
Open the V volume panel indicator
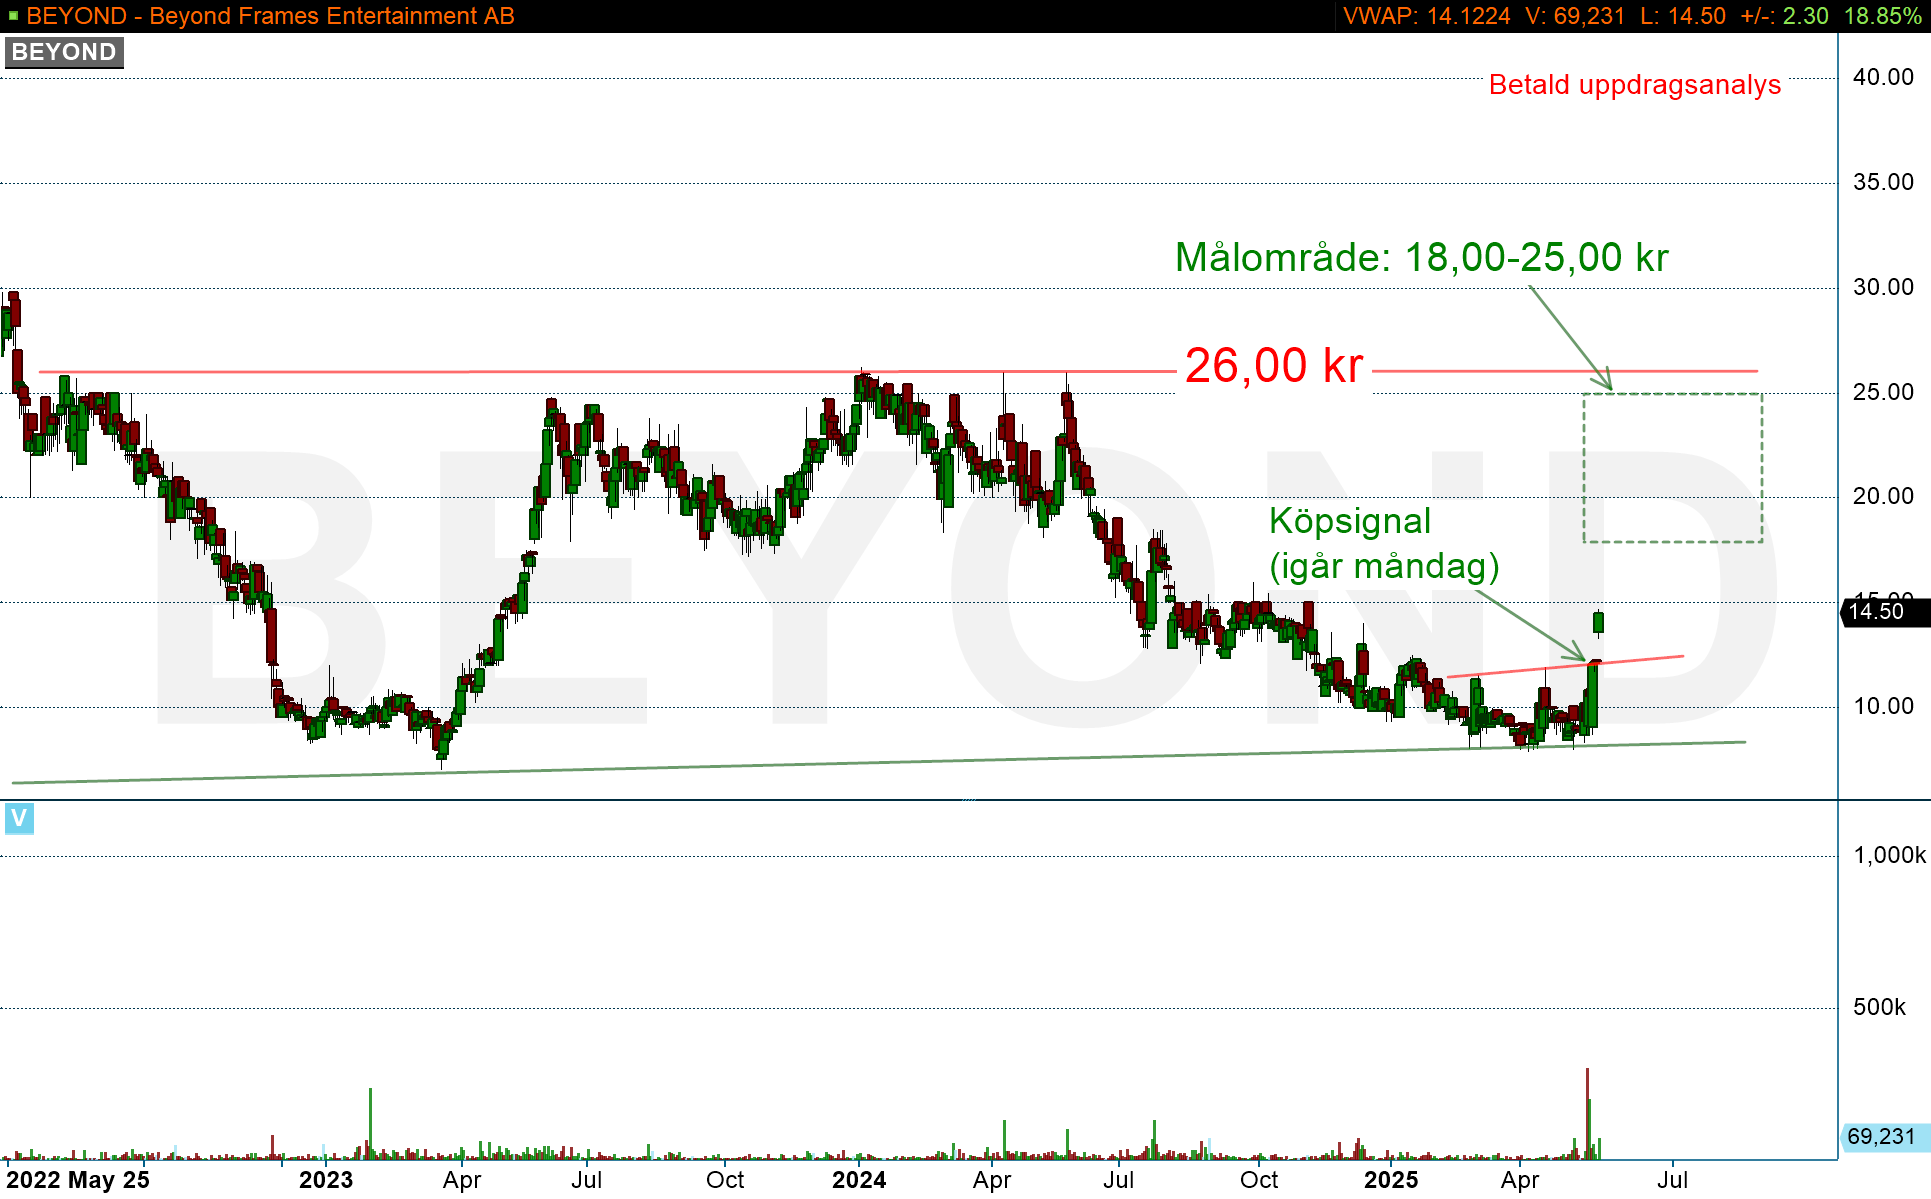point(19,818)
